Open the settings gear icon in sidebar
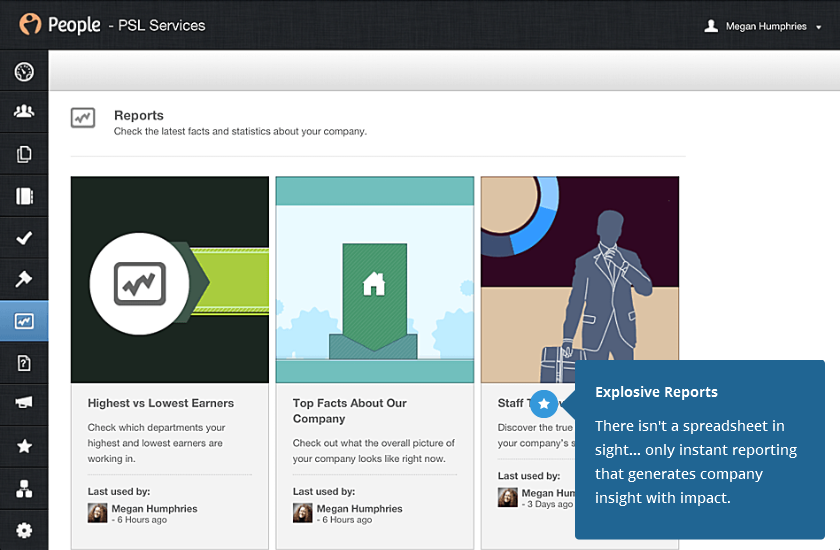The width and height of the screenshot is (840, 550). click(x=24, y=530)
